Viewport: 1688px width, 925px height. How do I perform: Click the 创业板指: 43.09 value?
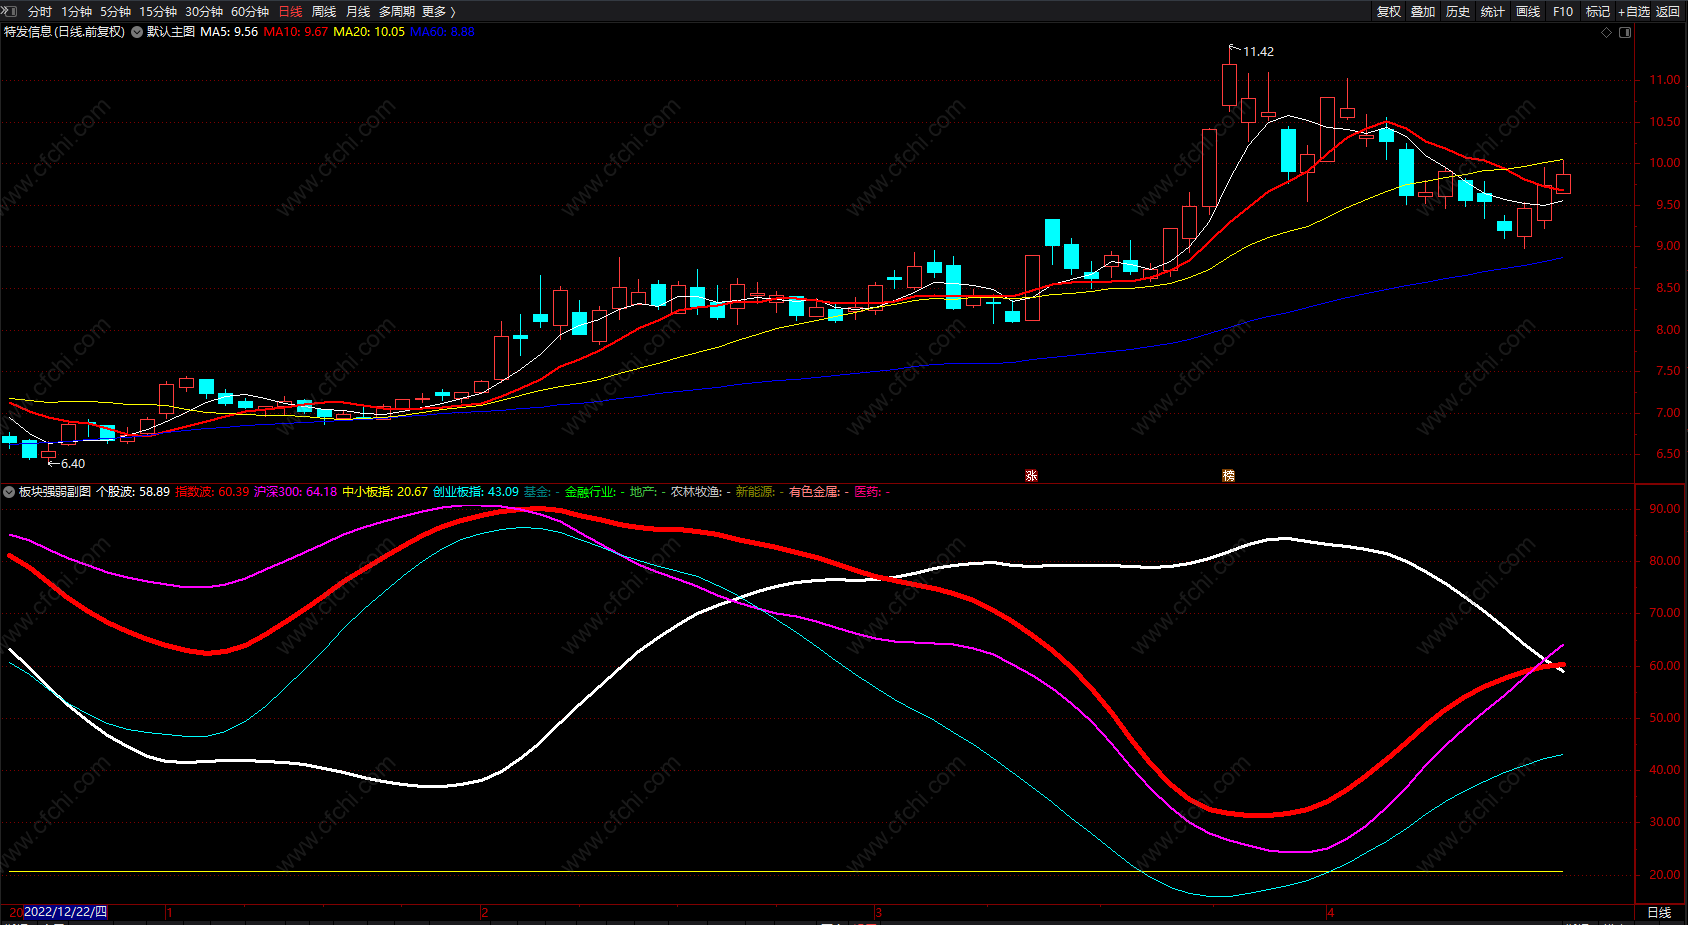tap(476, 492)
